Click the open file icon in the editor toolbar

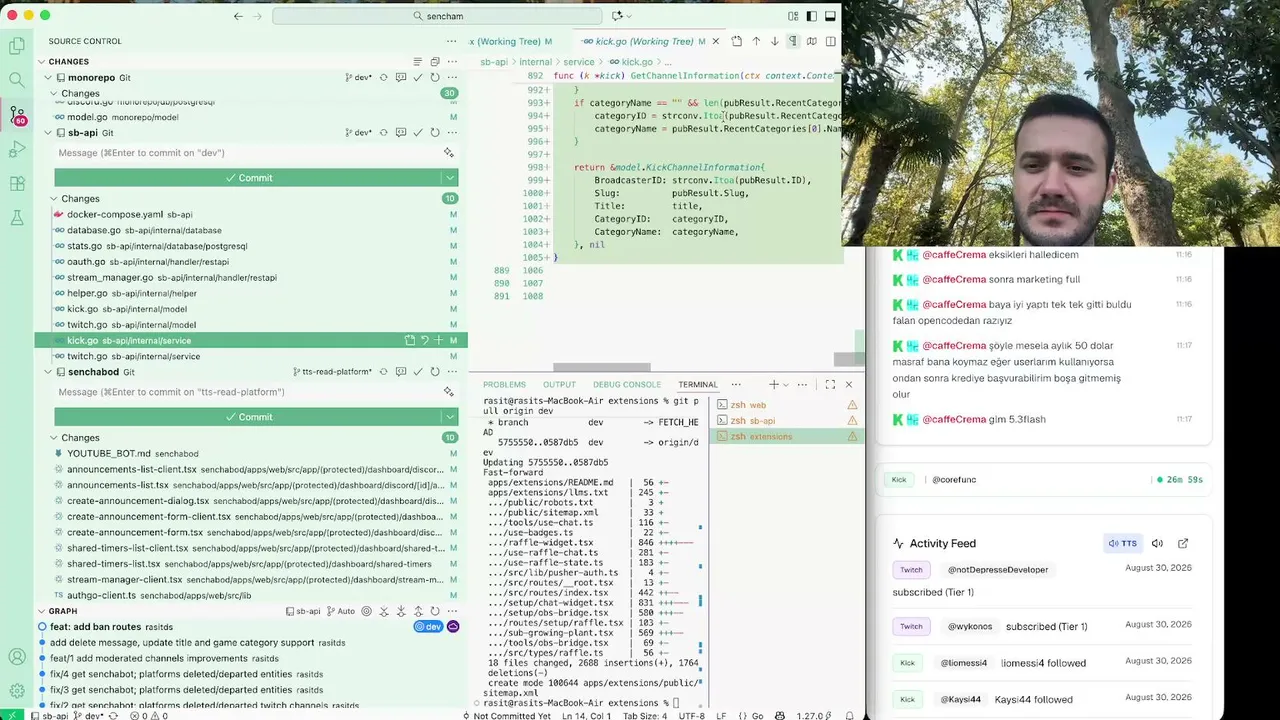[737, 41]
